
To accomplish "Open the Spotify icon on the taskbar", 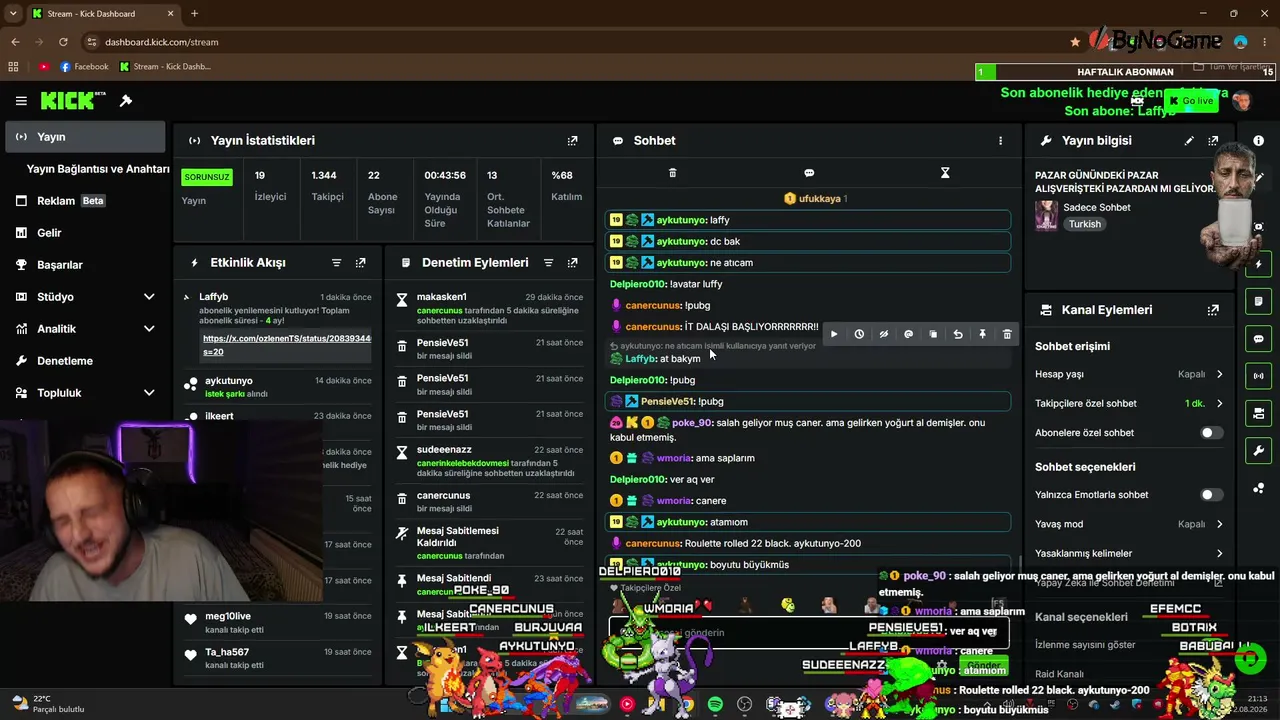I will click(x=715, y=705).
